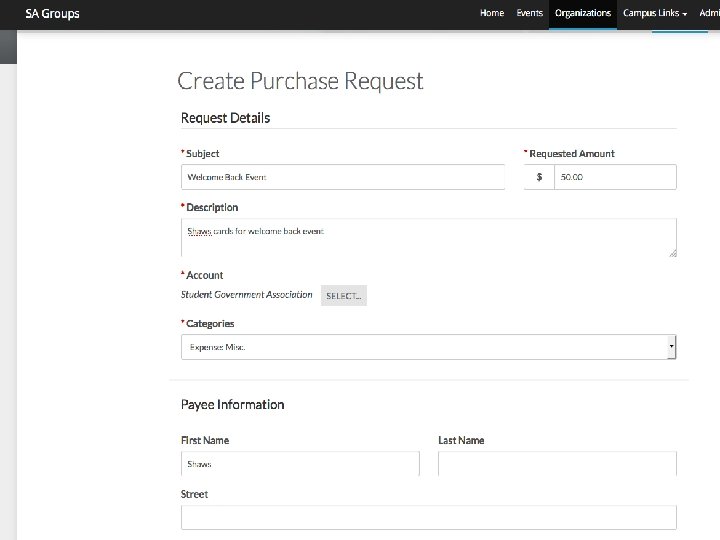Open the partially visible Admin menu
Viewport: 720px width, 540px height.
[709, 13]
